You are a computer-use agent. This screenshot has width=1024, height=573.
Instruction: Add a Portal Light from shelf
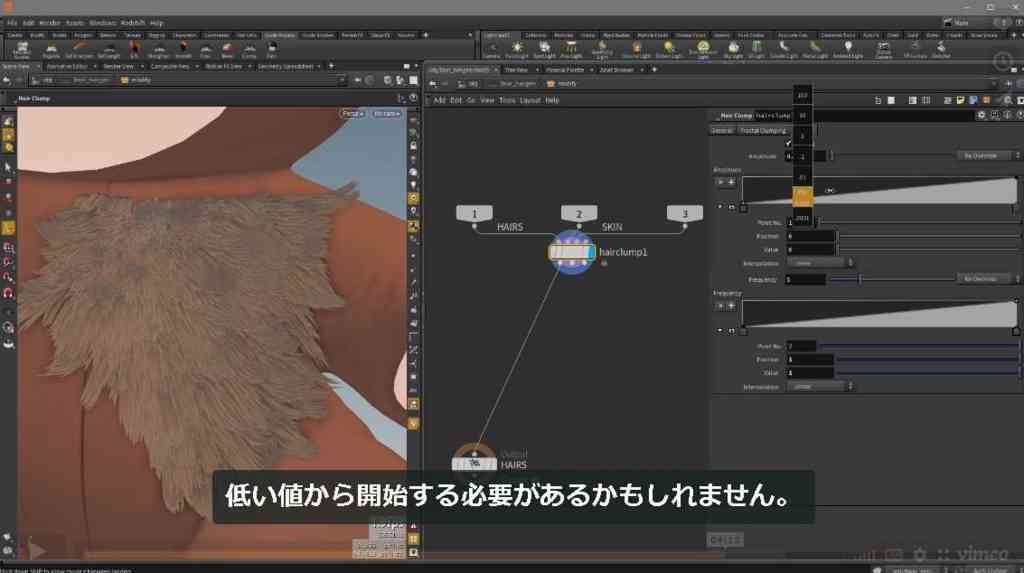pos(814,50)
